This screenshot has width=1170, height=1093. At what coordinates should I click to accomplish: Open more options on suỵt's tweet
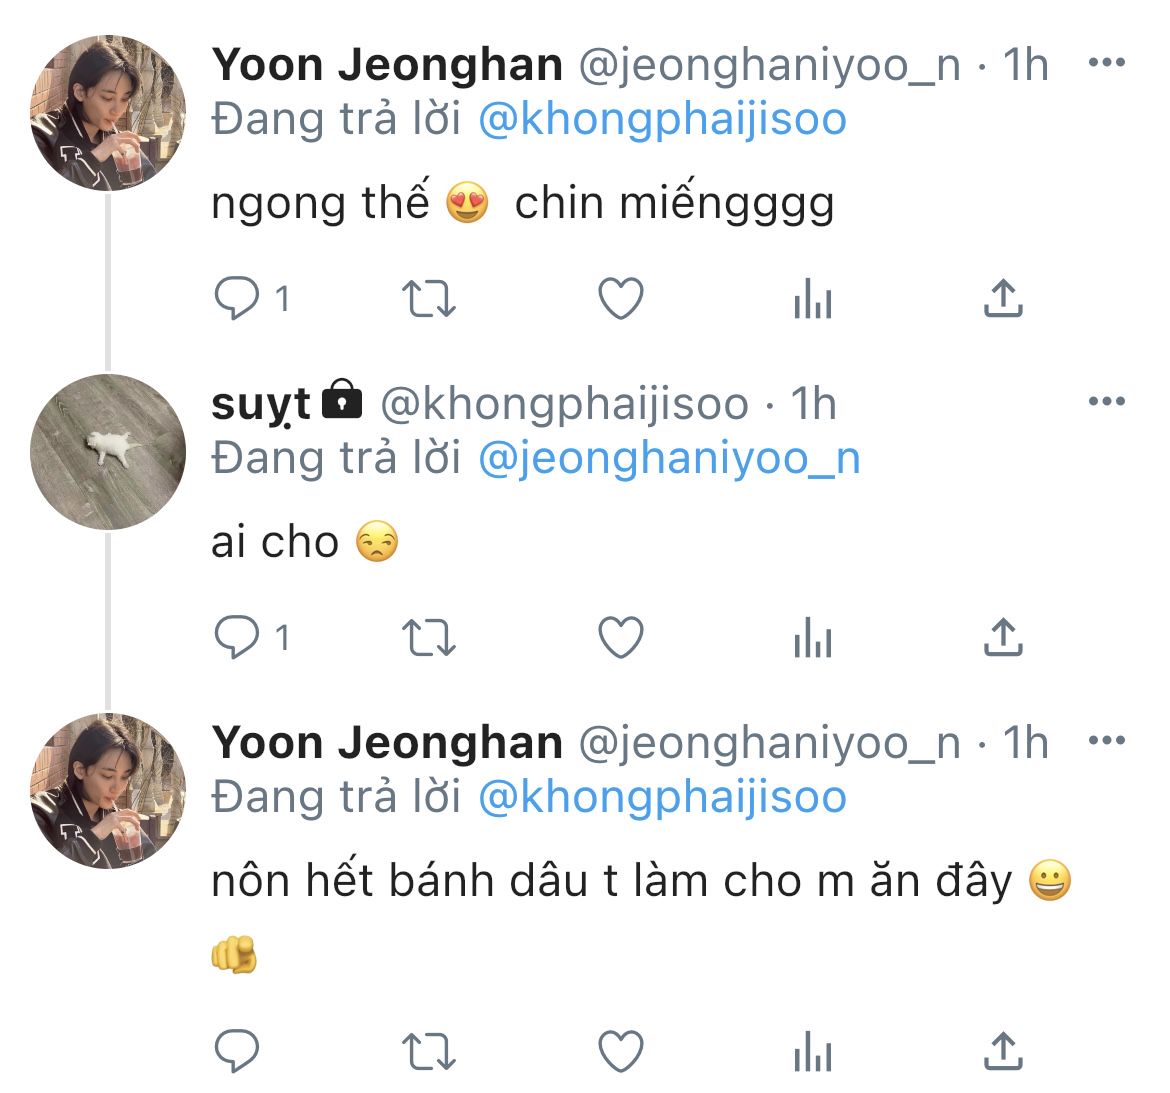[x=1106, y=403]
